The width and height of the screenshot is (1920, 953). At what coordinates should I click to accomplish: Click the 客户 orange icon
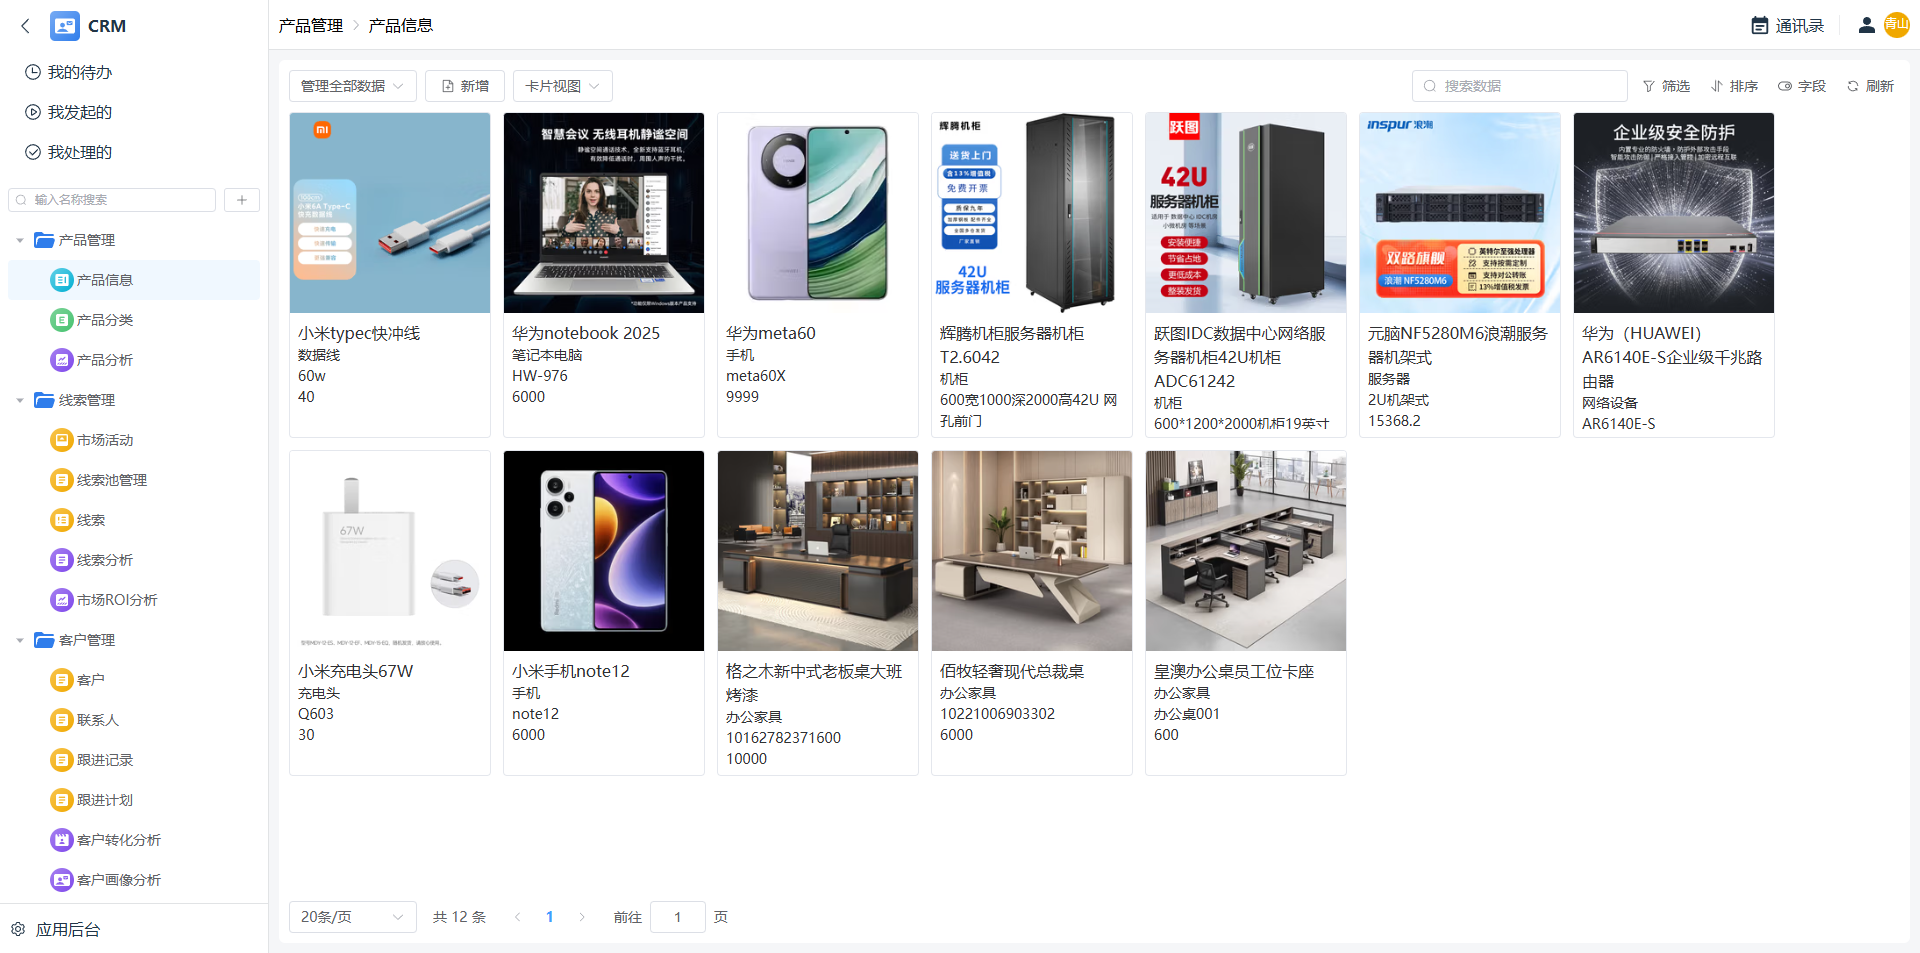pos(61,680)
